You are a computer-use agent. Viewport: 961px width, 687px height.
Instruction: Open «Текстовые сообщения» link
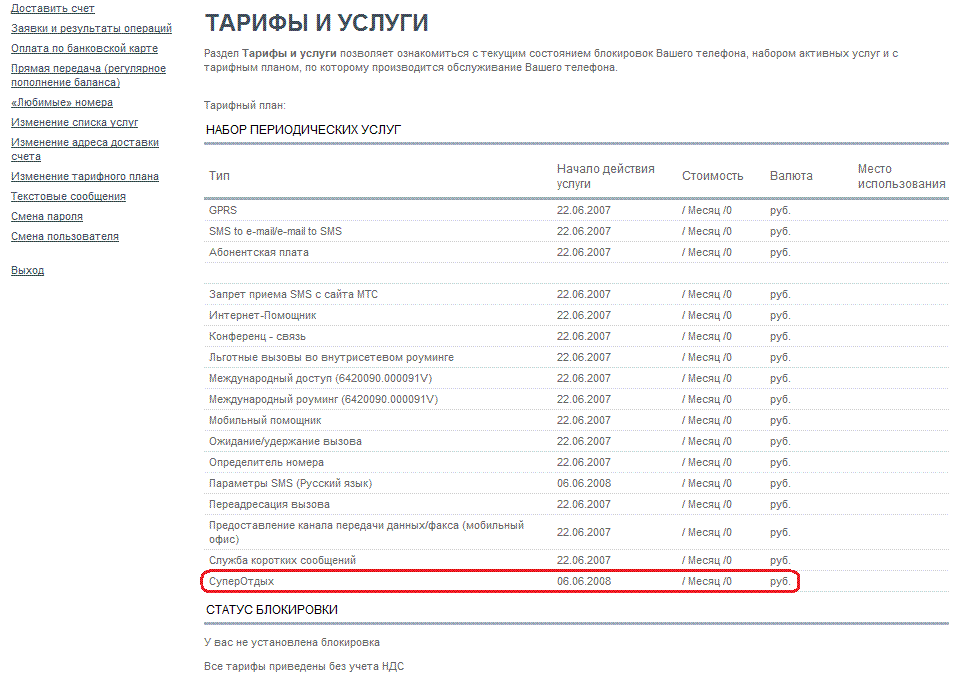click(68, 196)
